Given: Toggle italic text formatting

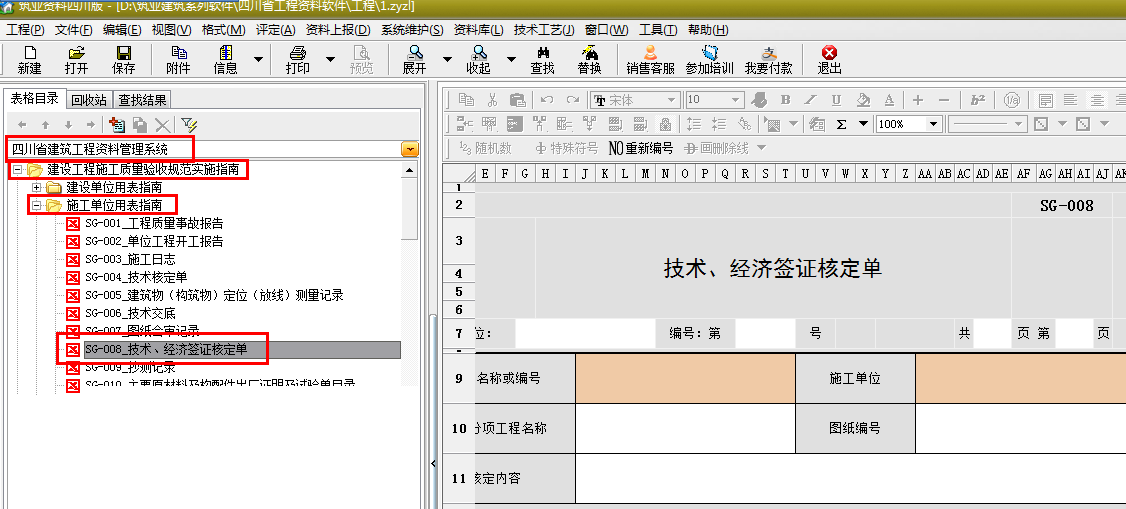Looking at the screenshot, I should [811, 100].
